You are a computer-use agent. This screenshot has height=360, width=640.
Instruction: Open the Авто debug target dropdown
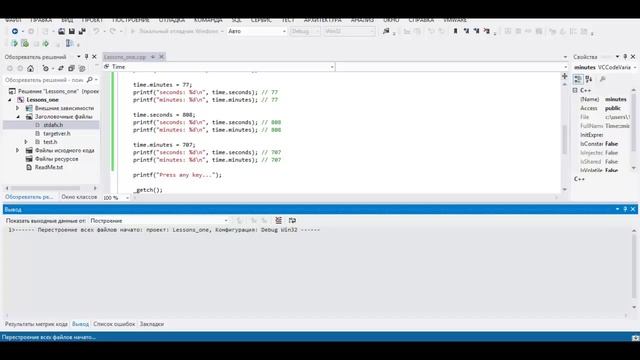coord(257,31)
